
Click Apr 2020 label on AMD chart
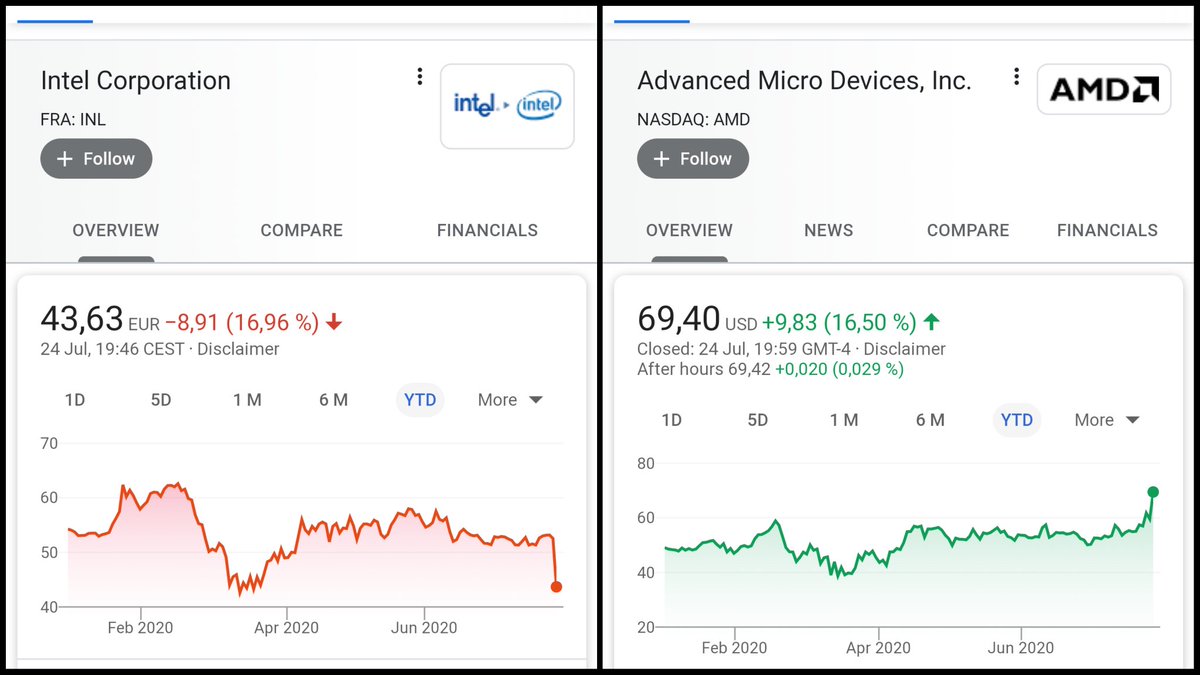coord(878,647)
